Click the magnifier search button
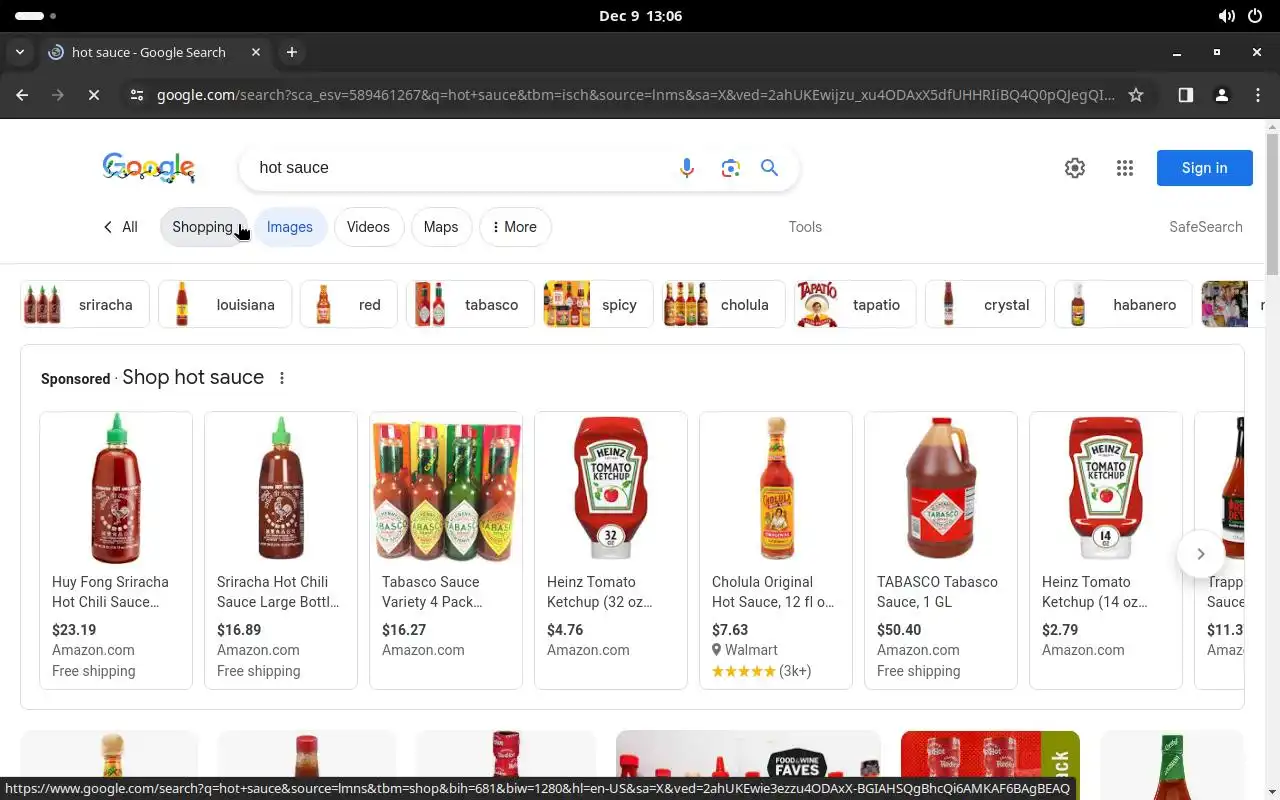 click(x=769, y=168)
